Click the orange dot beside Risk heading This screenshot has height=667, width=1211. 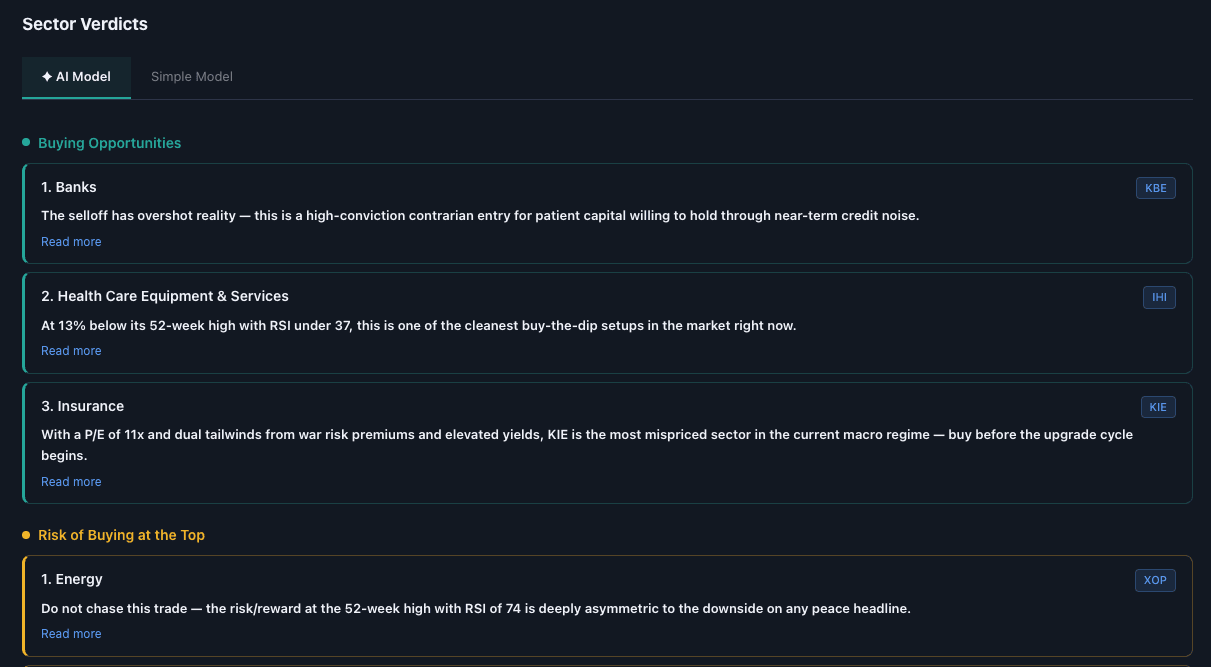pyautogui.click(x=27, y=535)
